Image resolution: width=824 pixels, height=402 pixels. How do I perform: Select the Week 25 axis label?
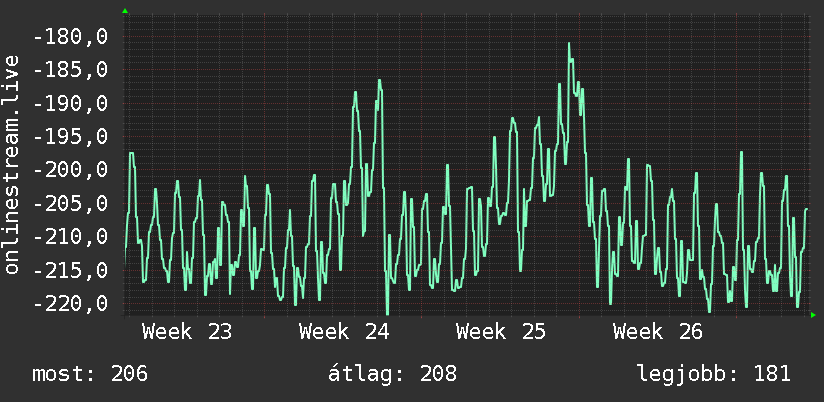501,332
